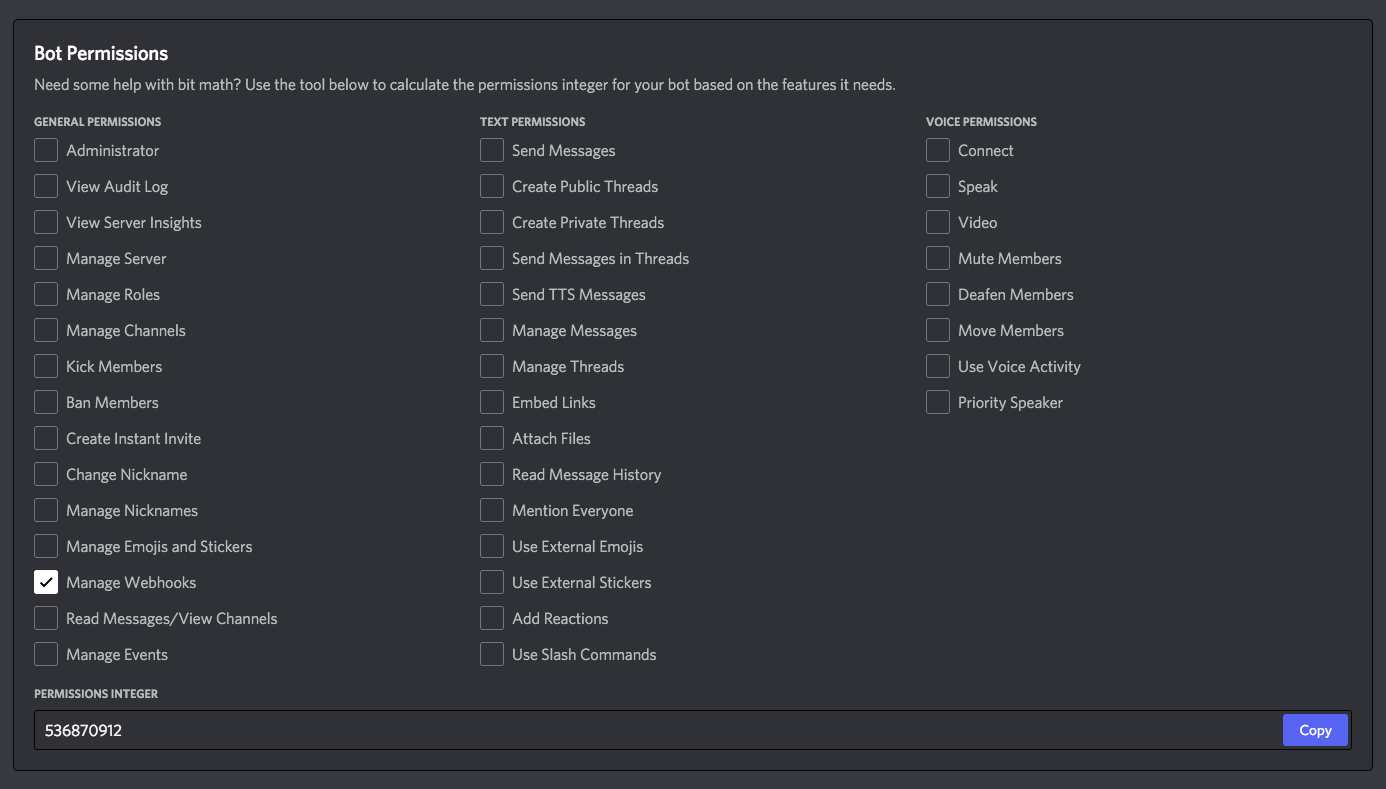
Task: Enable Manage Server permission
Action: coord(45,258)
